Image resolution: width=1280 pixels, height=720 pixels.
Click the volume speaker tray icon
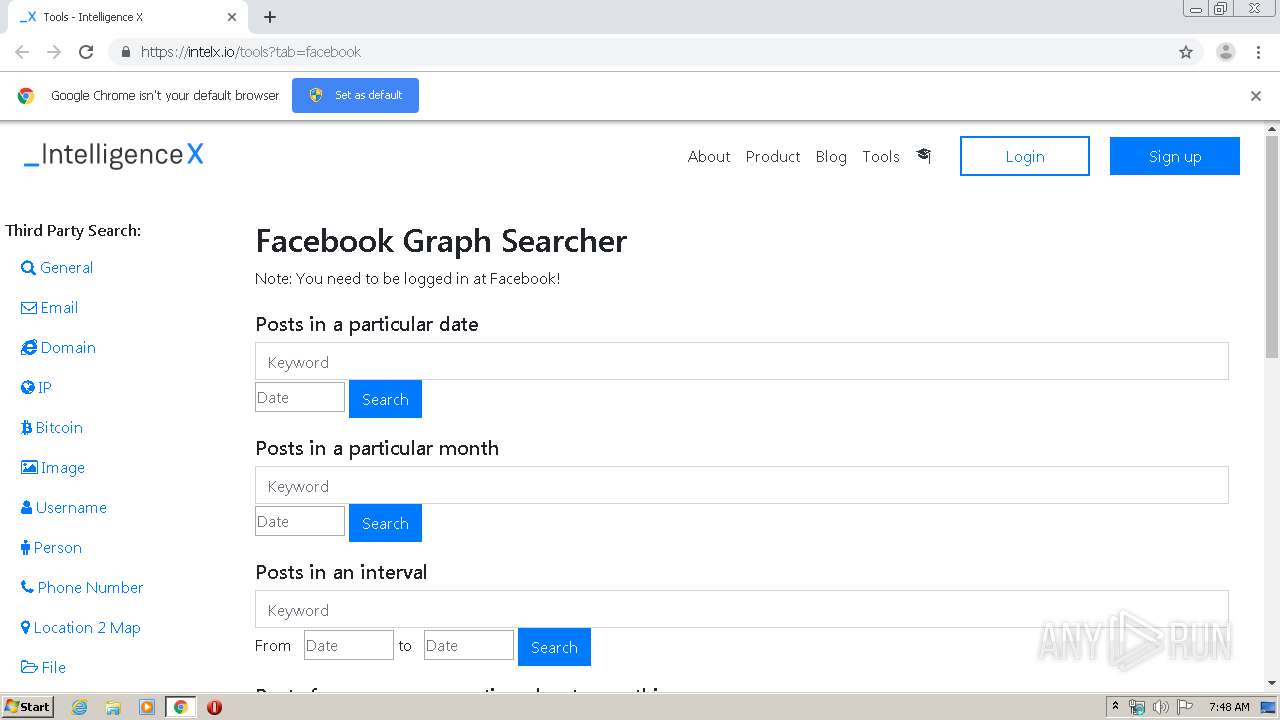tap(1161, 707)
